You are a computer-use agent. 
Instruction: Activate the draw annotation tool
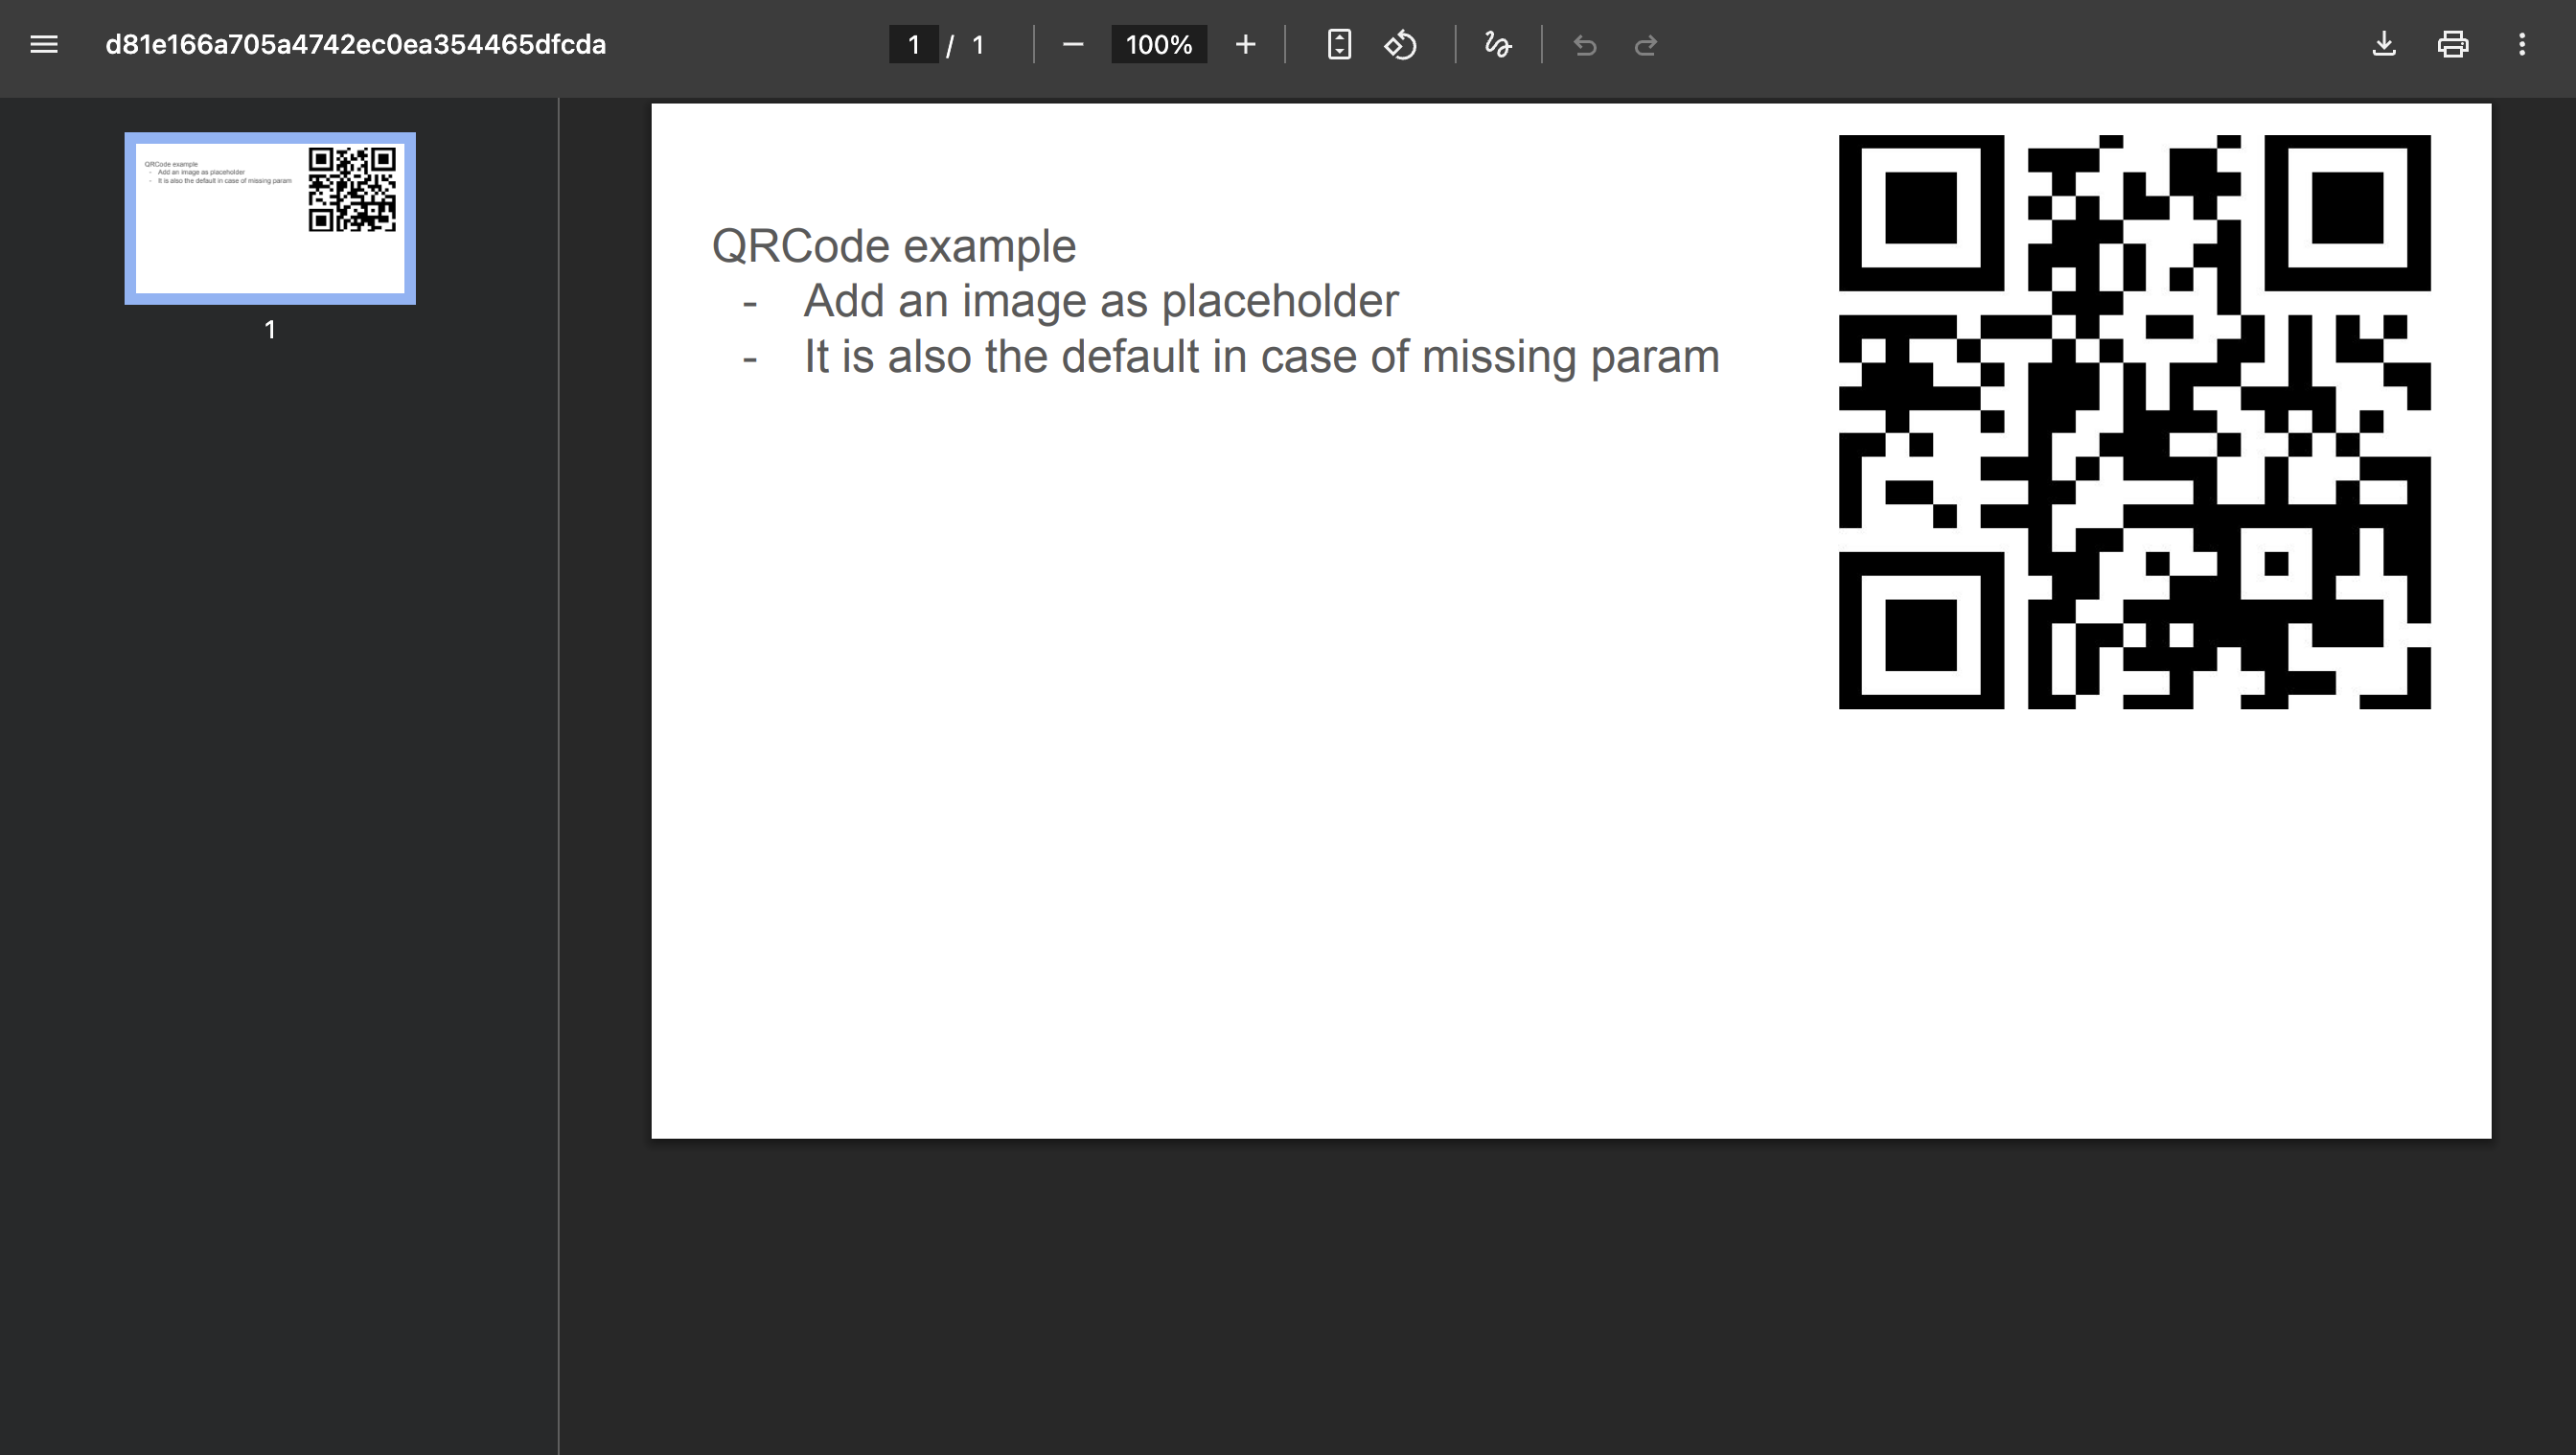click(x=1497, y=45)
